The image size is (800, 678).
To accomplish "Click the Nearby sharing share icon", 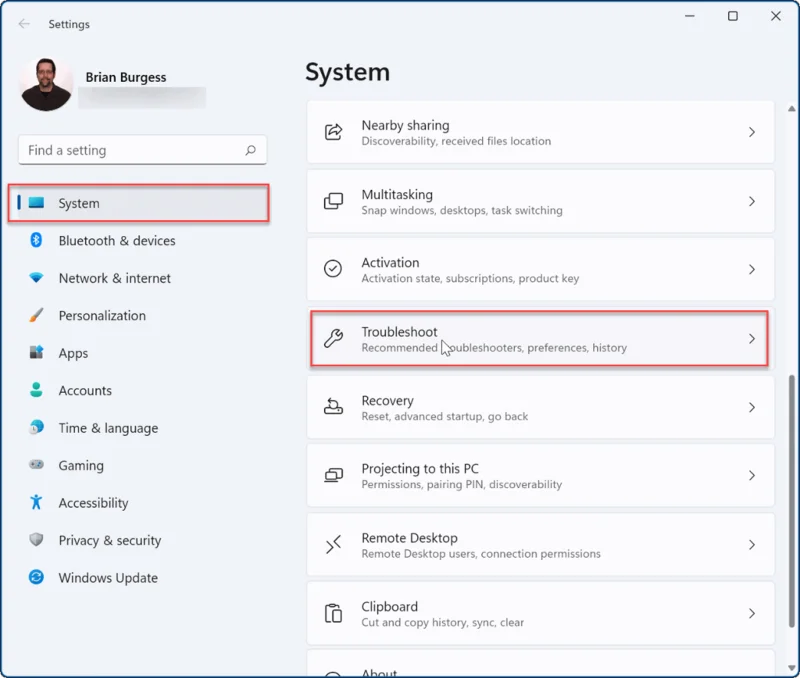I will coord(333,132).
